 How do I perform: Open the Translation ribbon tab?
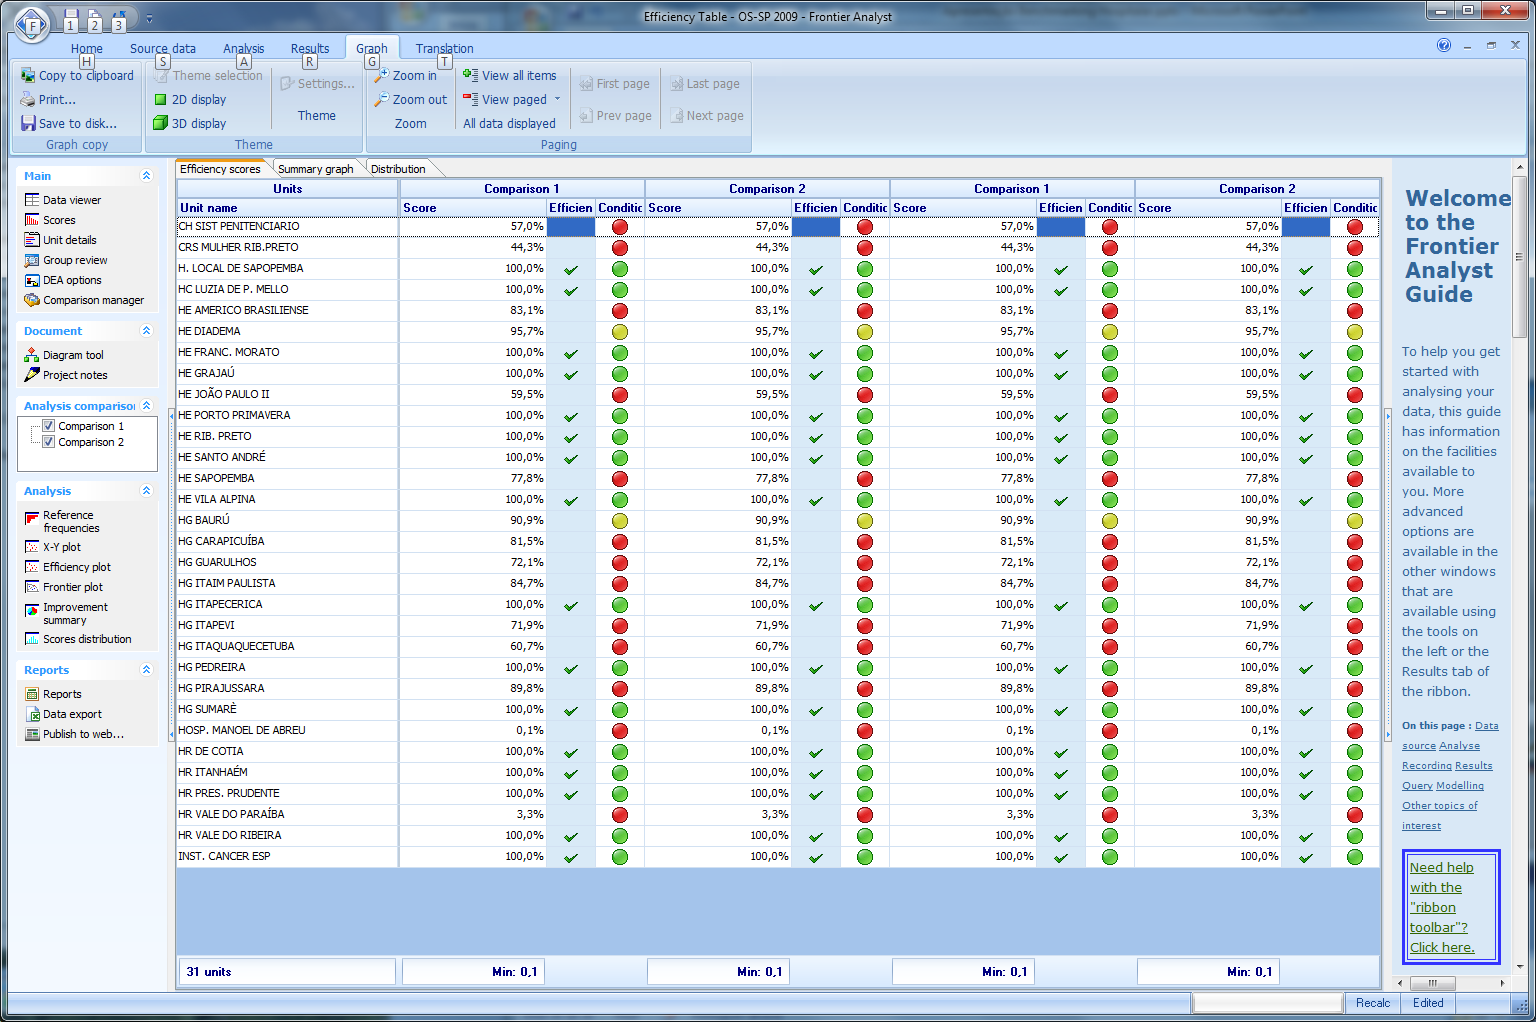click(445, 48)
